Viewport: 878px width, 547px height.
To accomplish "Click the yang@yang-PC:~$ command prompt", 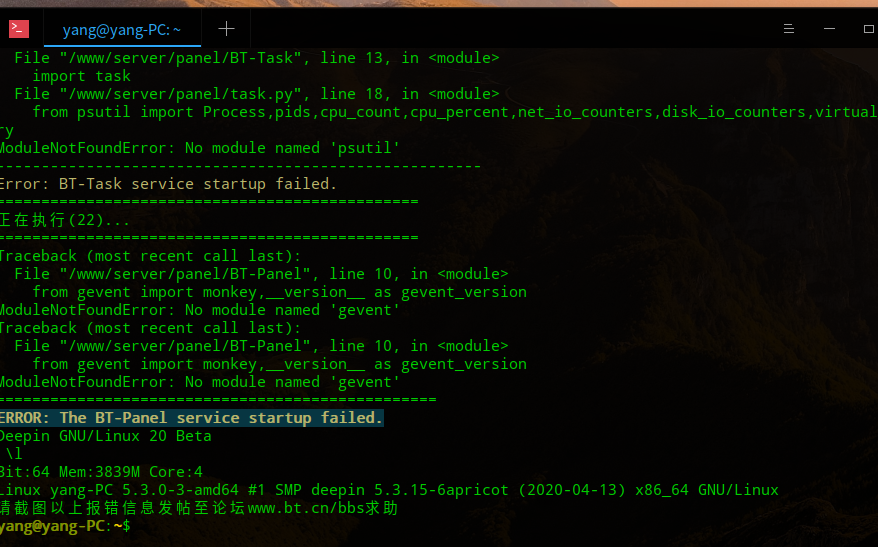I will (65, 526).
